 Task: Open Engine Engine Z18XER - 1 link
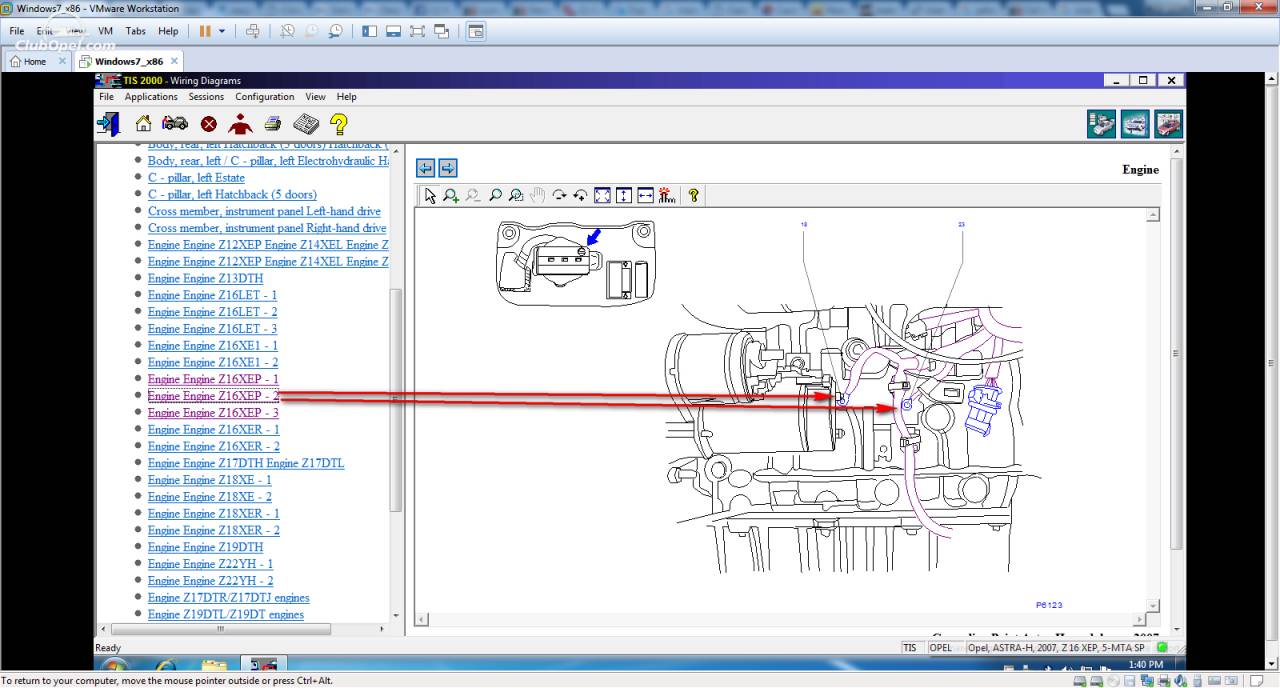(214, 514)
